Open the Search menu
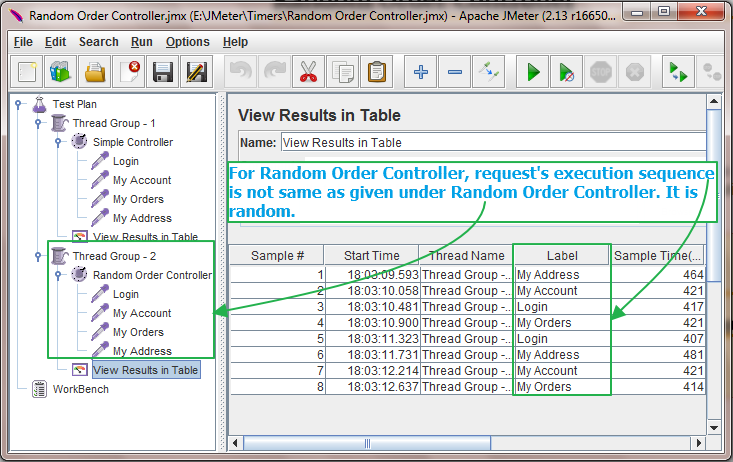The image size is (733, 462). (x=99, y=42)
